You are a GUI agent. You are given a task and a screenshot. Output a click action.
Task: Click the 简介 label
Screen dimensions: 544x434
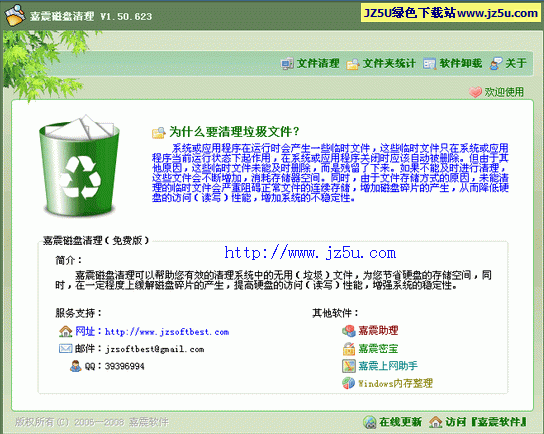point(69,260)
